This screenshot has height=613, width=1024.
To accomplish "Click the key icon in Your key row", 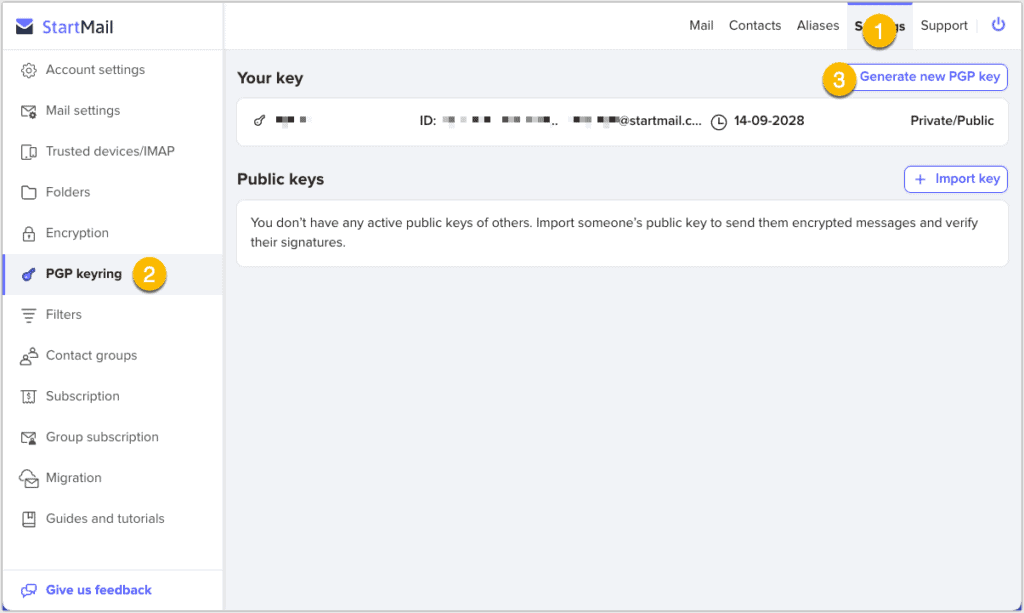I will pyautogui.click(x=259, y=121).
